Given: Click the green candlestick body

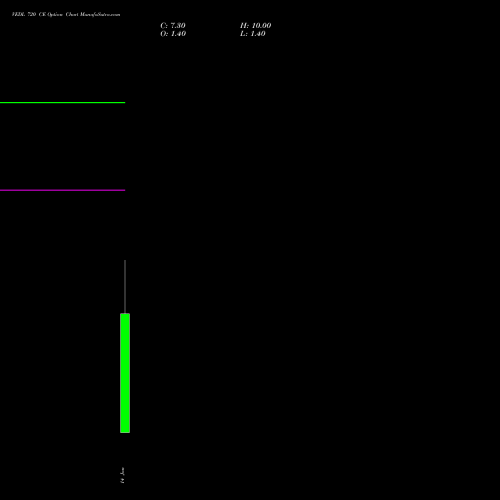Looking at the screenshot, I should click(125, 373).
